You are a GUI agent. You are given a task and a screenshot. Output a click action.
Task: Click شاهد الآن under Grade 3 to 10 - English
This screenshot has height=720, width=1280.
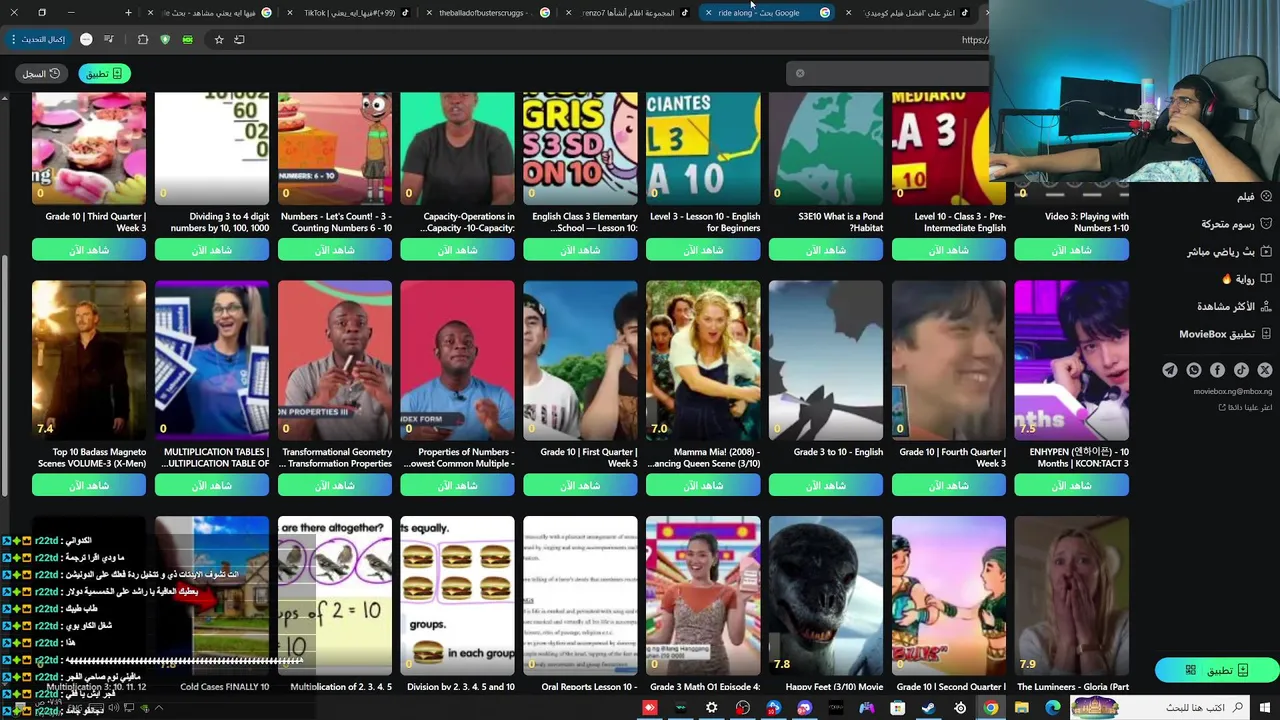point(826,485)
